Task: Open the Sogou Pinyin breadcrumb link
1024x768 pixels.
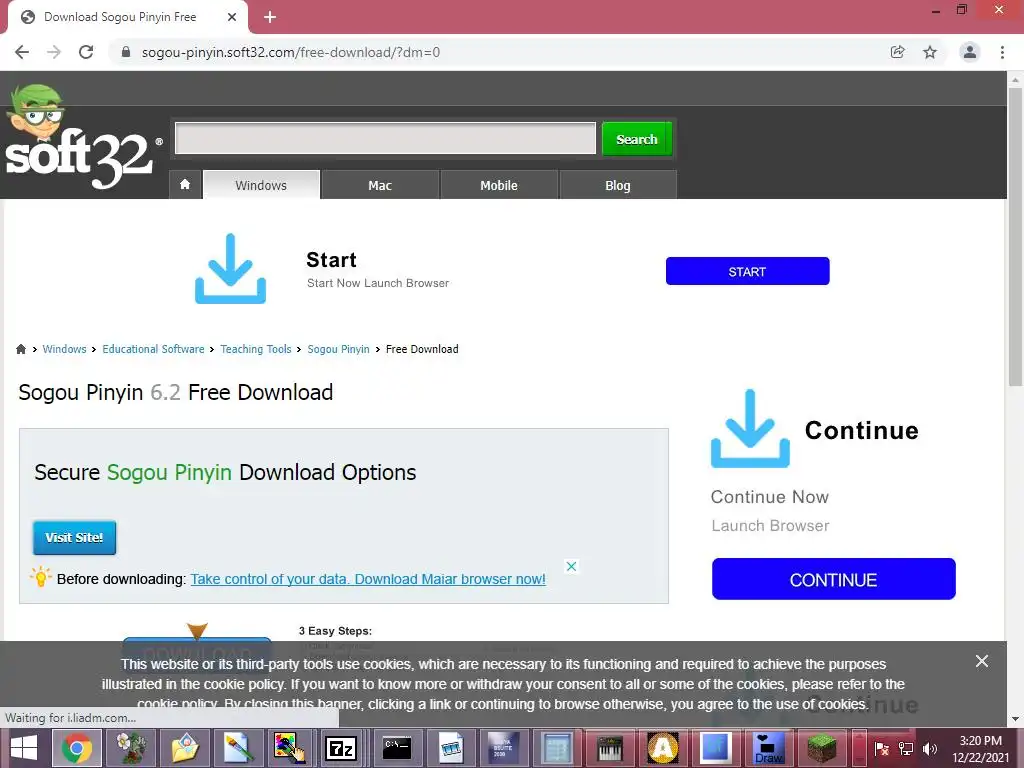Action: 338,349
